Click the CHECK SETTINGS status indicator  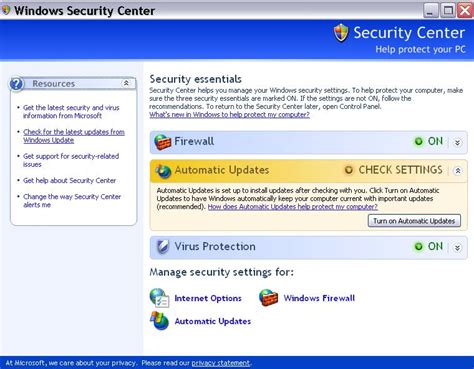coord(393,170)
